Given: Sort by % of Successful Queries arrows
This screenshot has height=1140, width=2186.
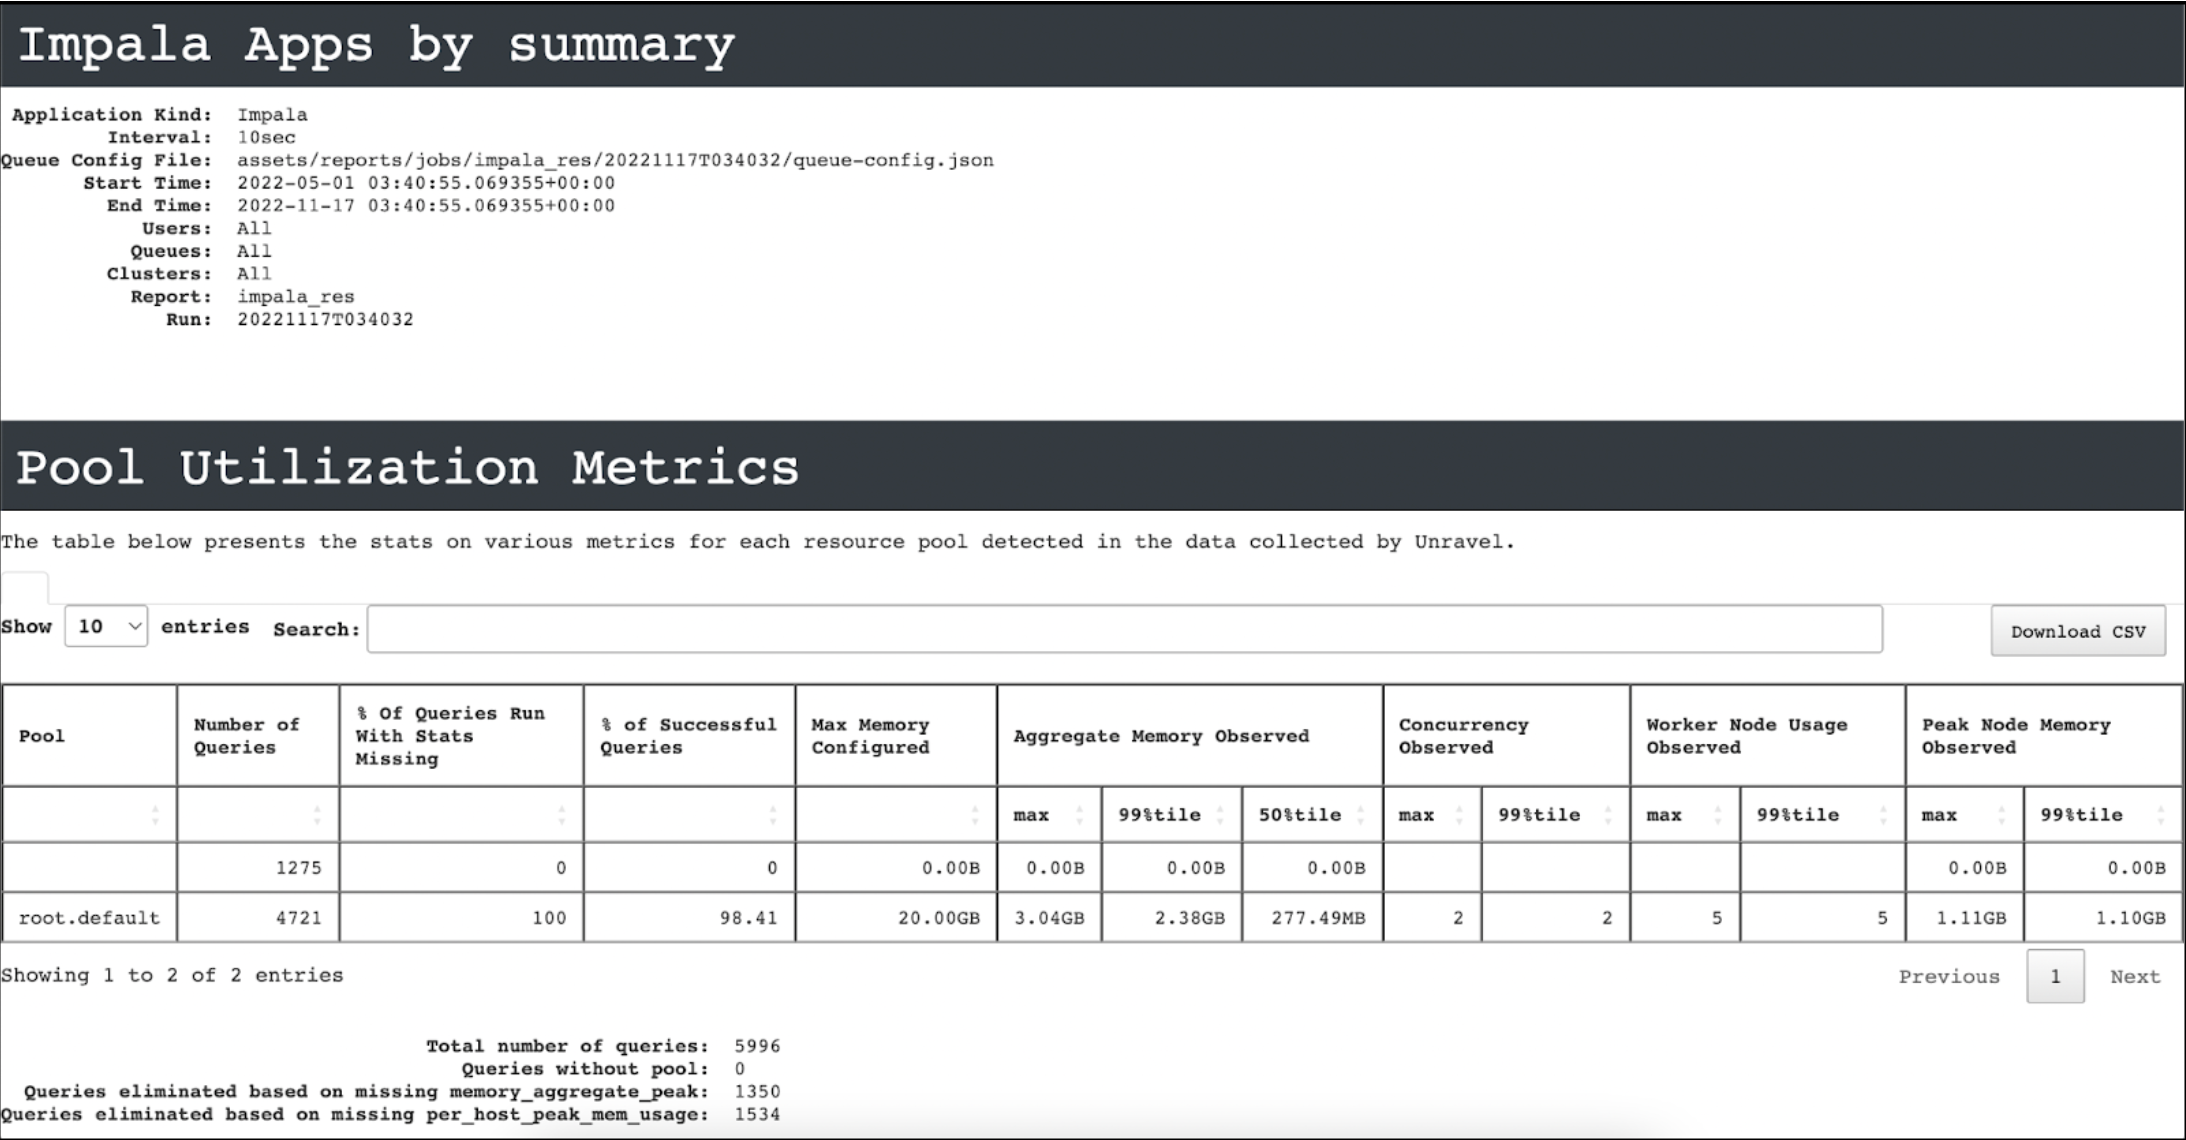Looking at the screenshot, I should [x=772, y=815].
